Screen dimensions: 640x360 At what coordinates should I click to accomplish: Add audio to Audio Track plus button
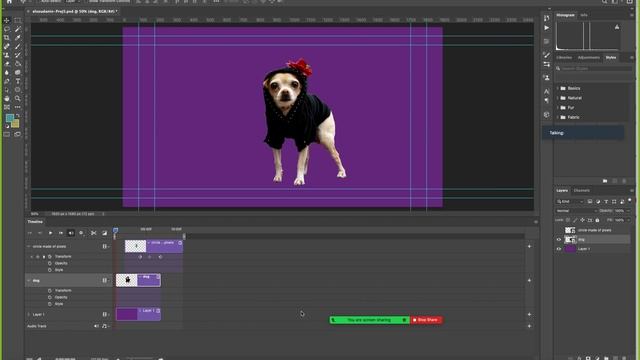click(529, 326)
